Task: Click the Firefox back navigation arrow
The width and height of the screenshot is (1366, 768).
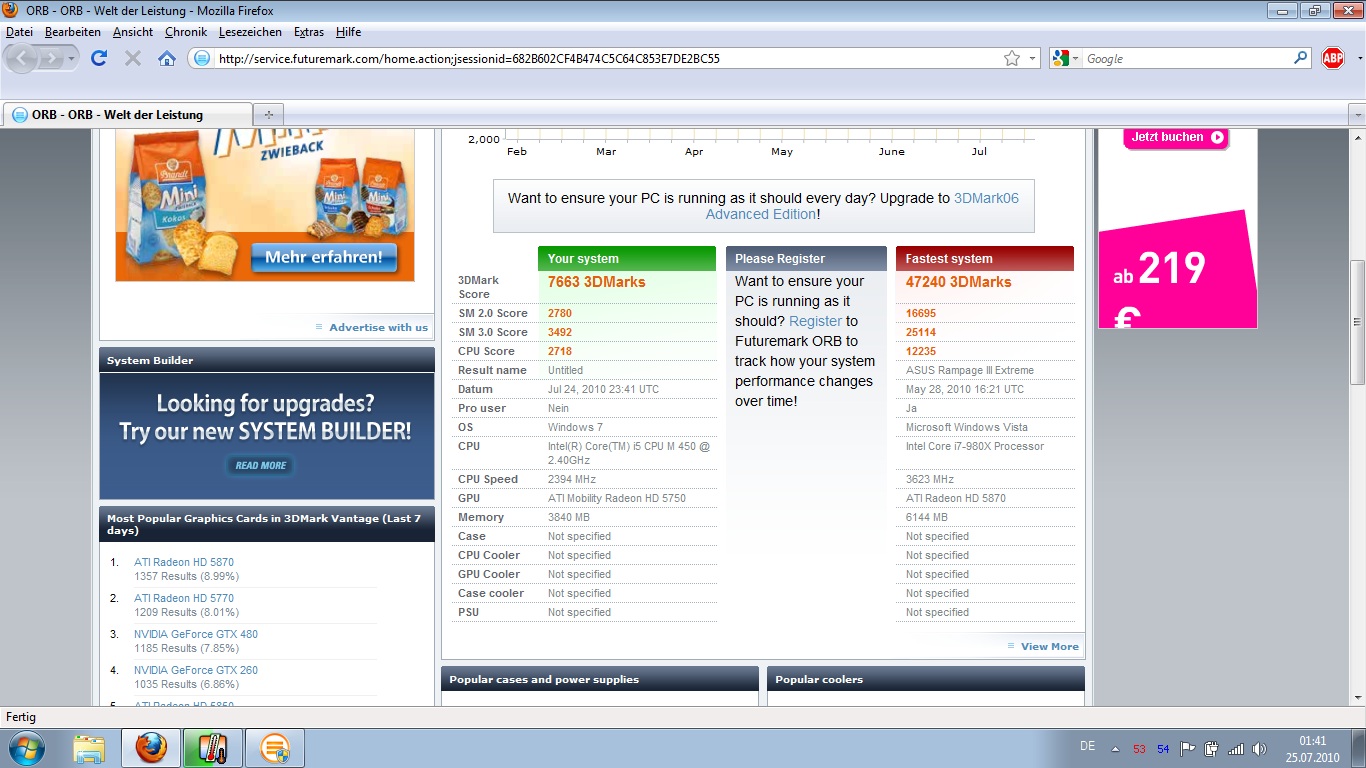Action: [x=23, y=58]
